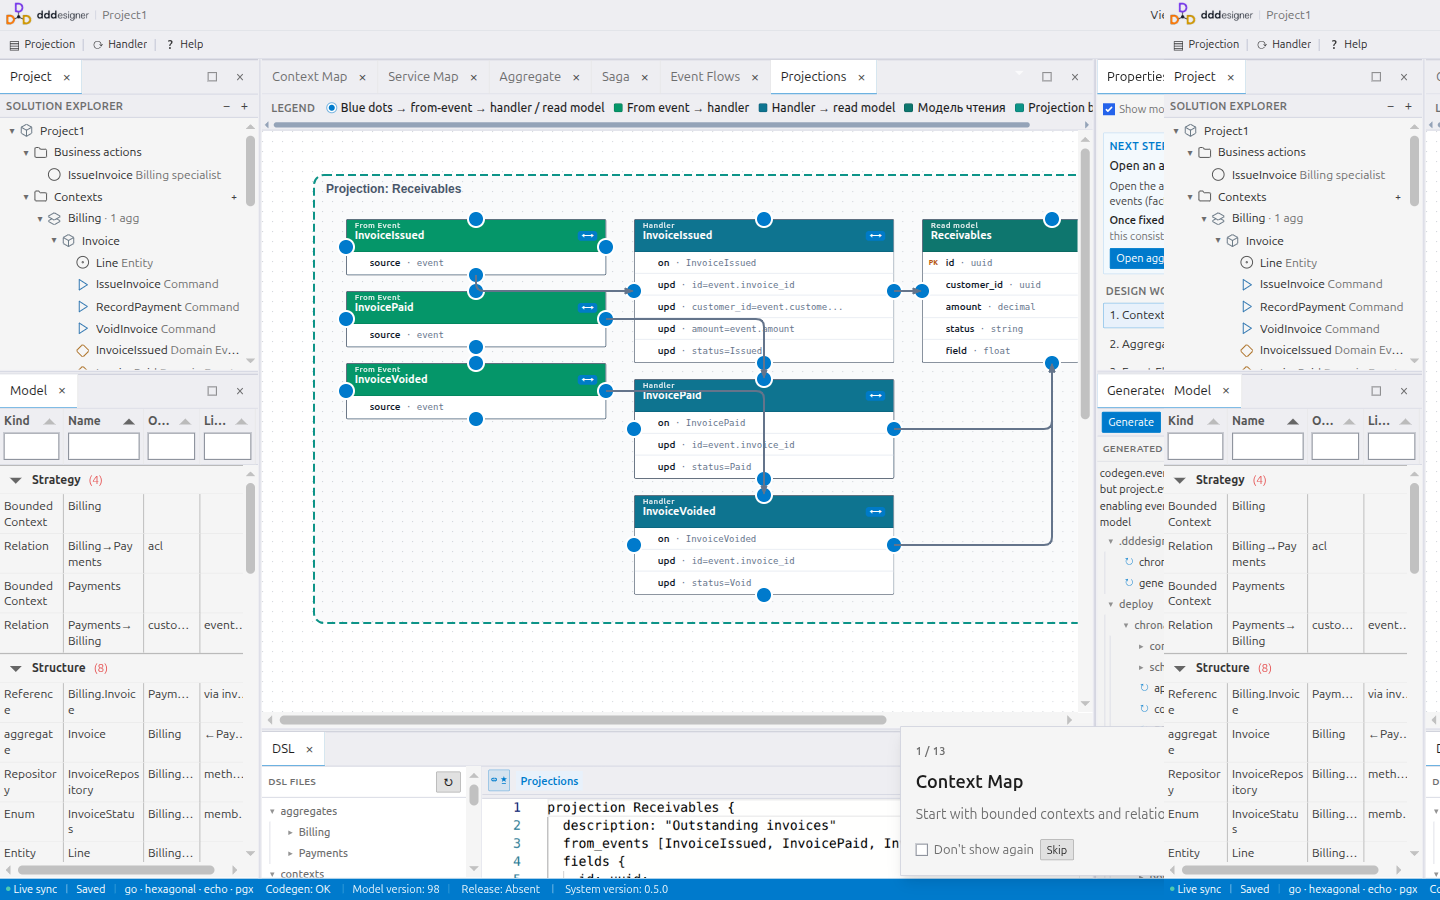The width and height of the screenshot is (1440, 900).
Task: Click the Generate button
Action: (x=1131, y=422)
